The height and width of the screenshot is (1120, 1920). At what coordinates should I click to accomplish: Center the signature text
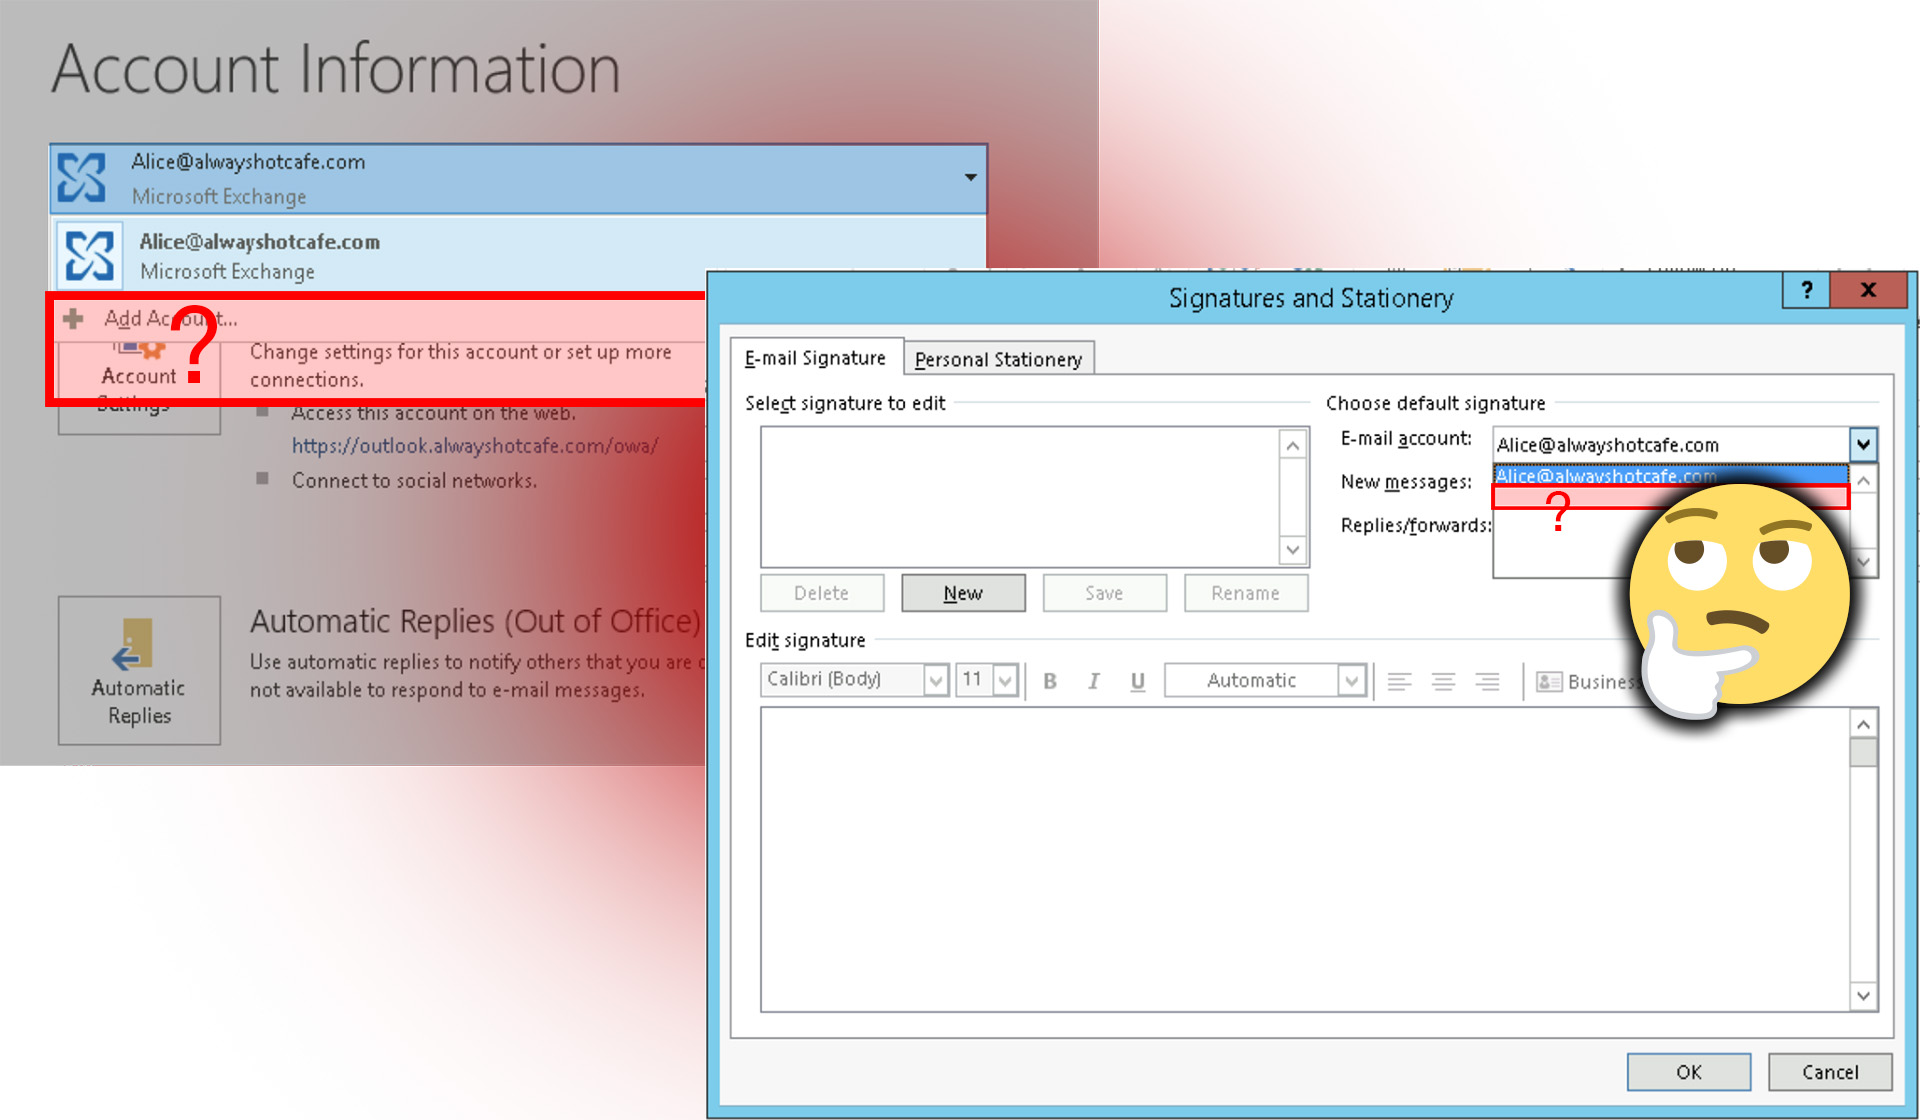[x=1443, y=680]
